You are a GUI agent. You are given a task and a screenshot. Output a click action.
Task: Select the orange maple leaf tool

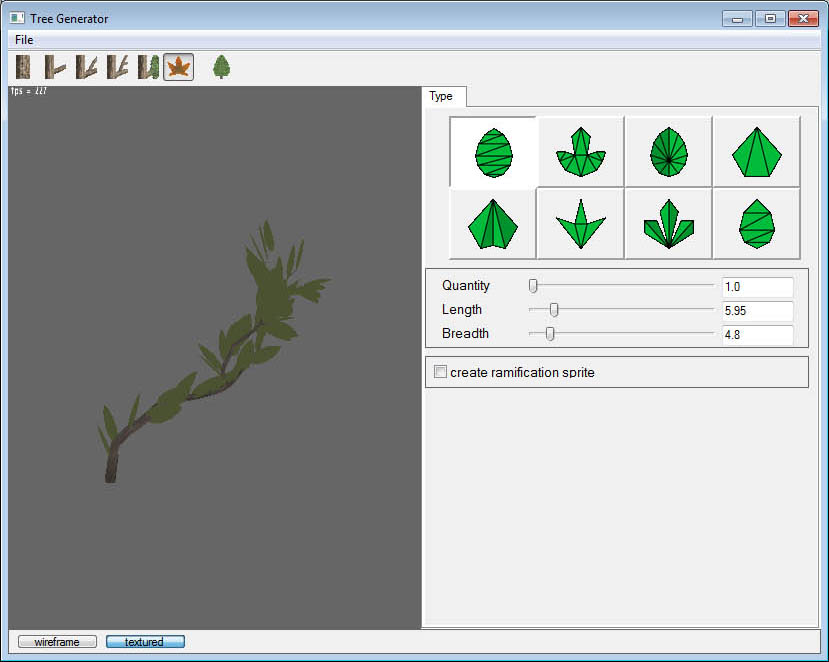coord(179,67)
